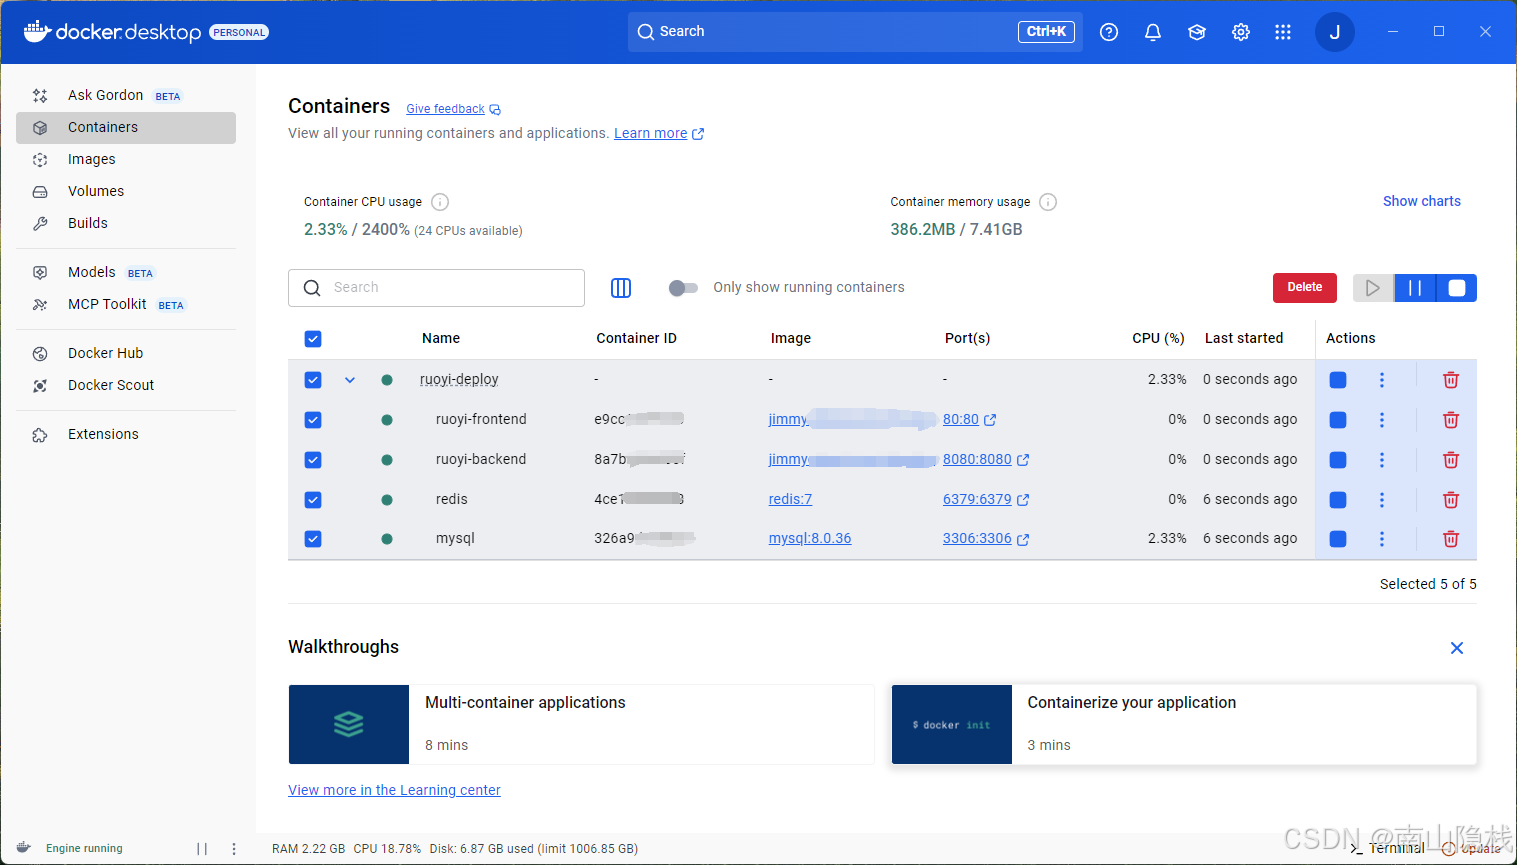Image resolution: width=1517 pixels, height=865 pixels.
Task: Open Extensions in sidebar
Action: pos(126,434)
